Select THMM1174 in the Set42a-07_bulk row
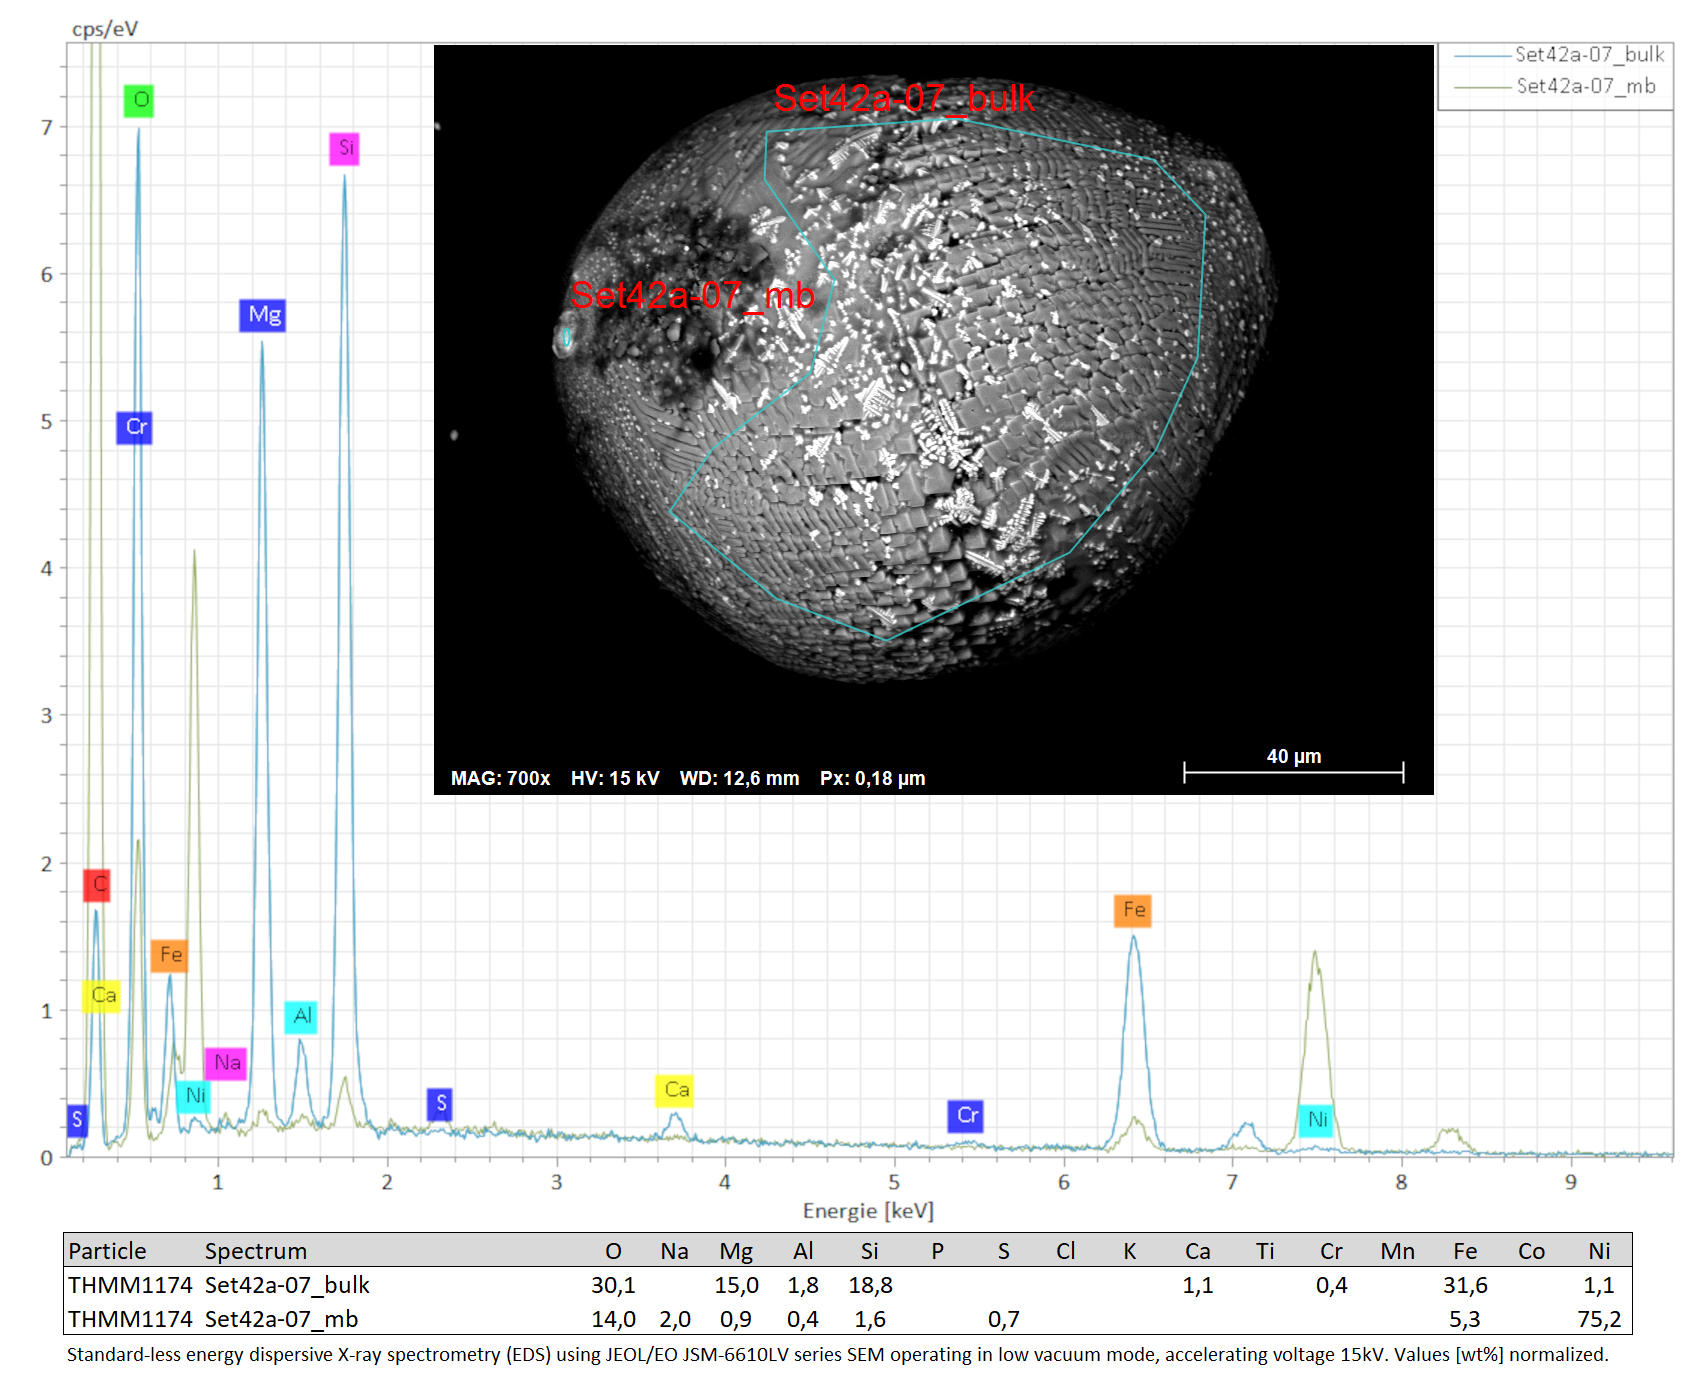This screenshot has height=1380, width=1697. coord(130,1285)
